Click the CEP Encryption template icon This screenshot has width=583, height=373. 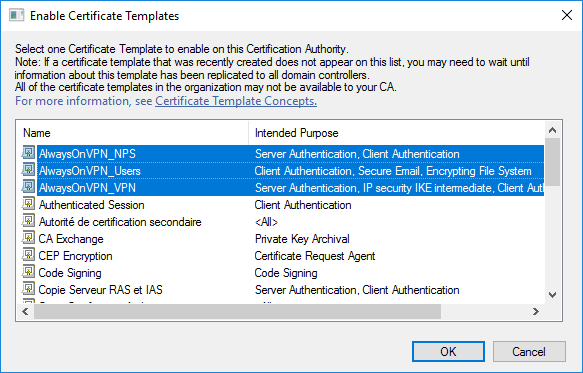coord(28,255)
